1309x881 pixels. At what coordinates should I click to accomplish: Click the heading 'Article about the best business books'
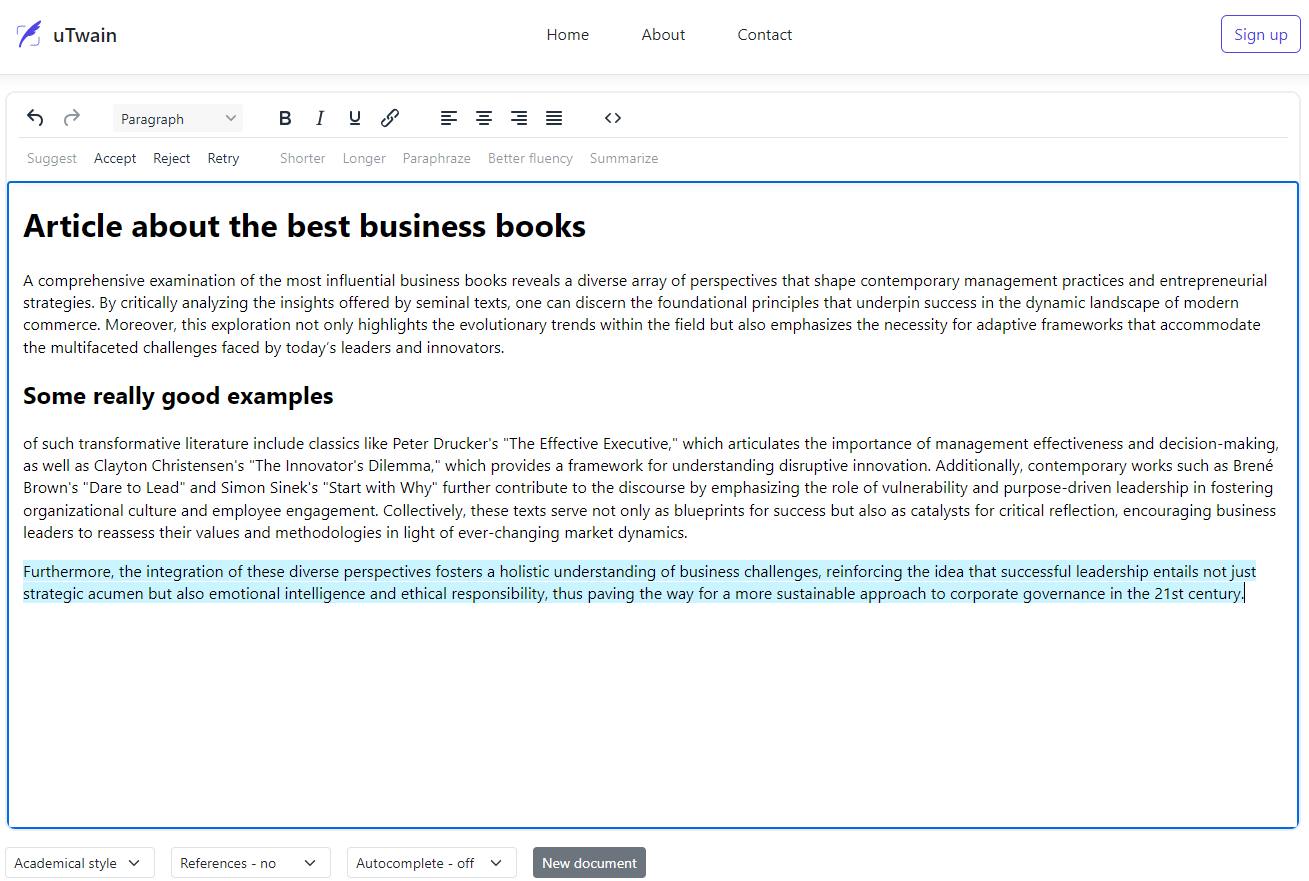(305, 226)
